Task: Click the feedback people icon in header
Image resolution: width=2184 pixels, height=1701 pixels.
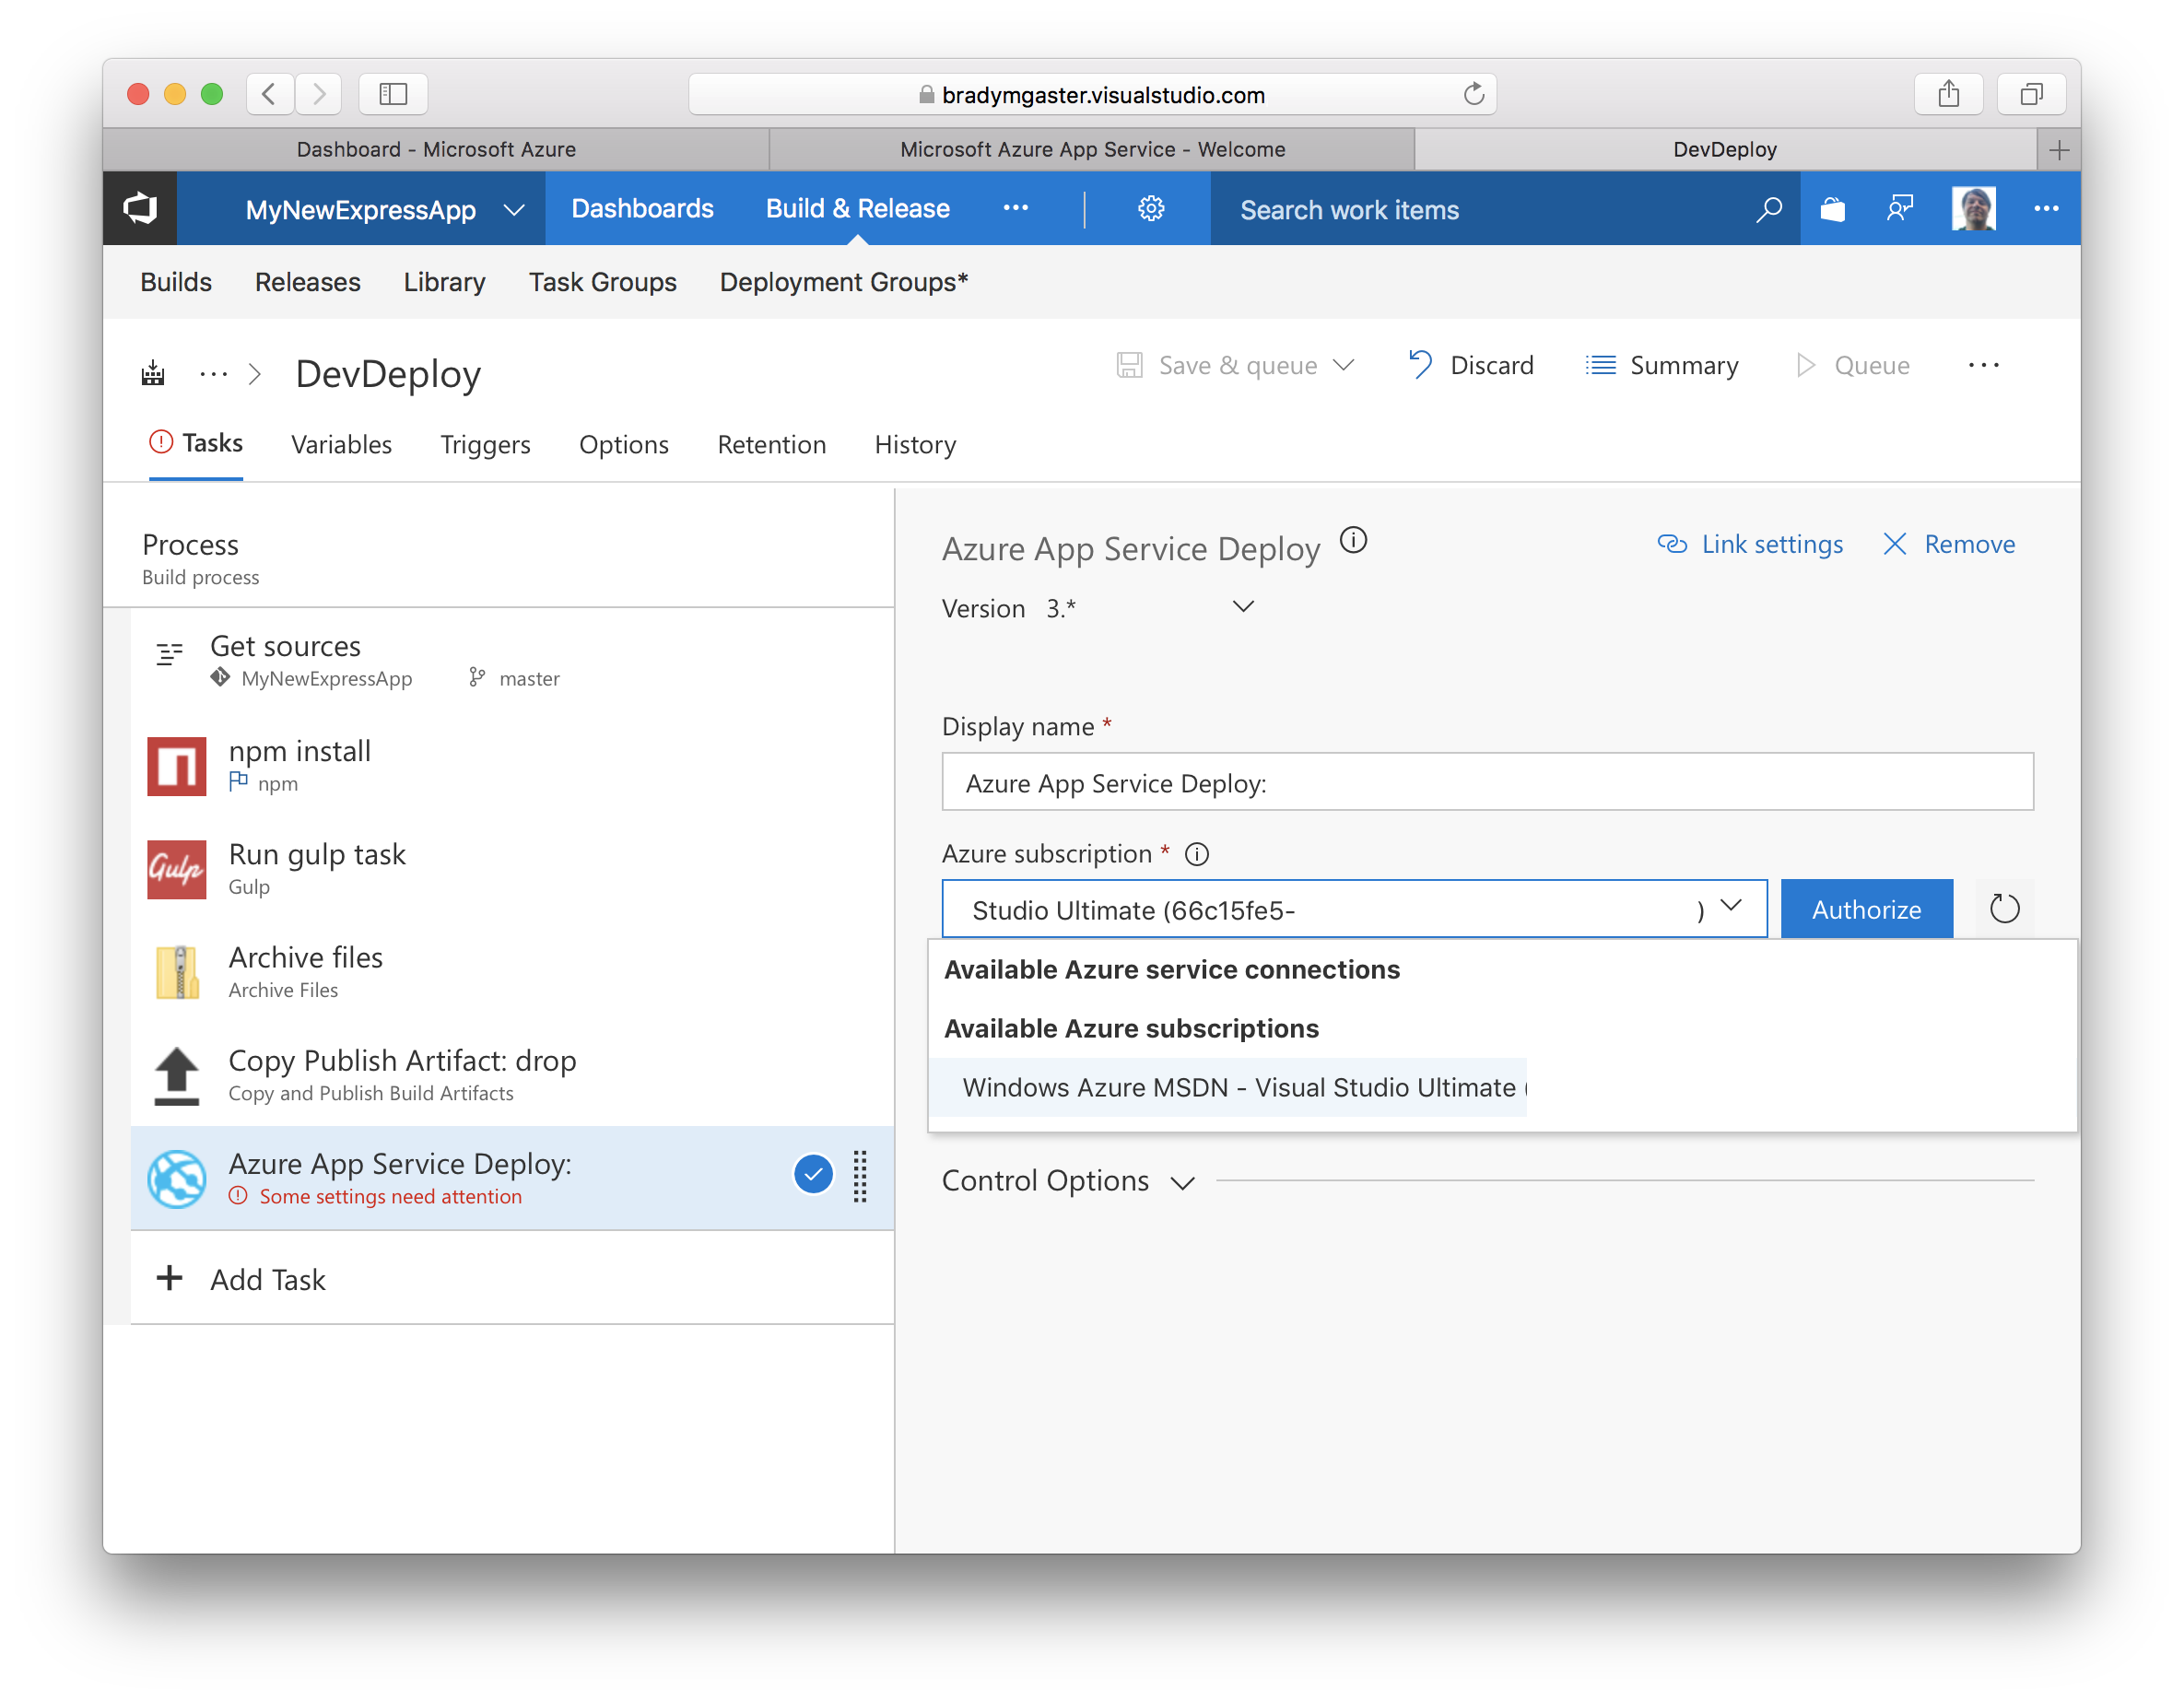Action: tap(1899, 209)
